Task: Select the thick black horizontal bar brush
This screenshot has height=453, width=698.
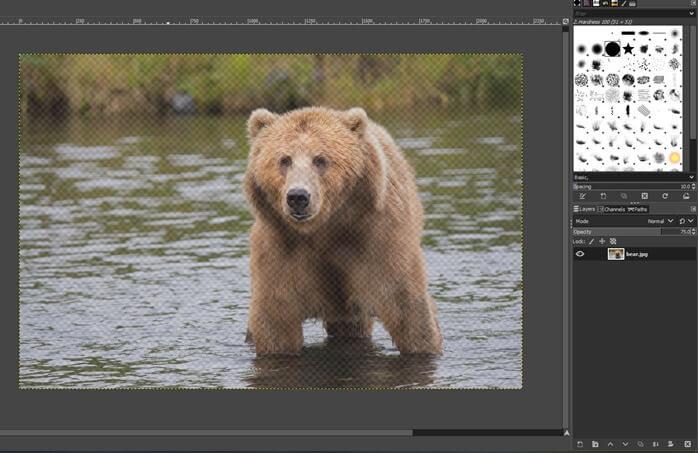Action: point(628,33)
